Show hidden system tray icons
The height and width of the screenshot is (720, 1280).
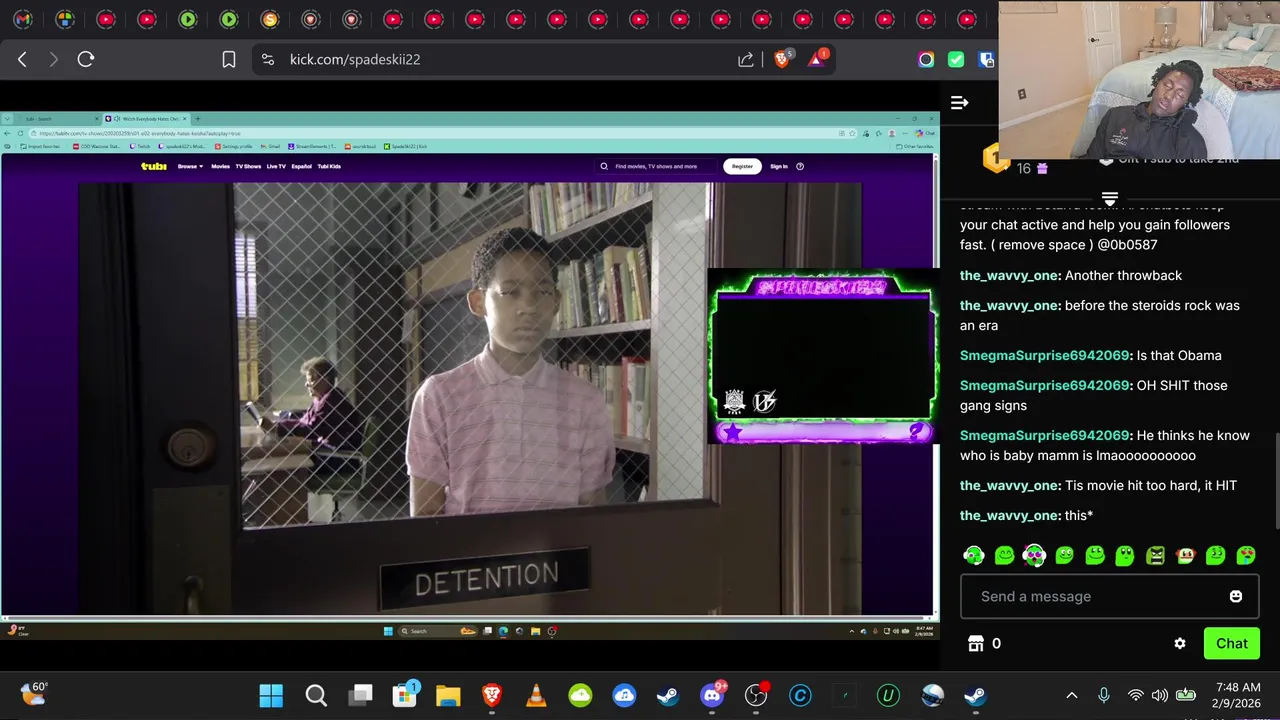pos(1071,695)
